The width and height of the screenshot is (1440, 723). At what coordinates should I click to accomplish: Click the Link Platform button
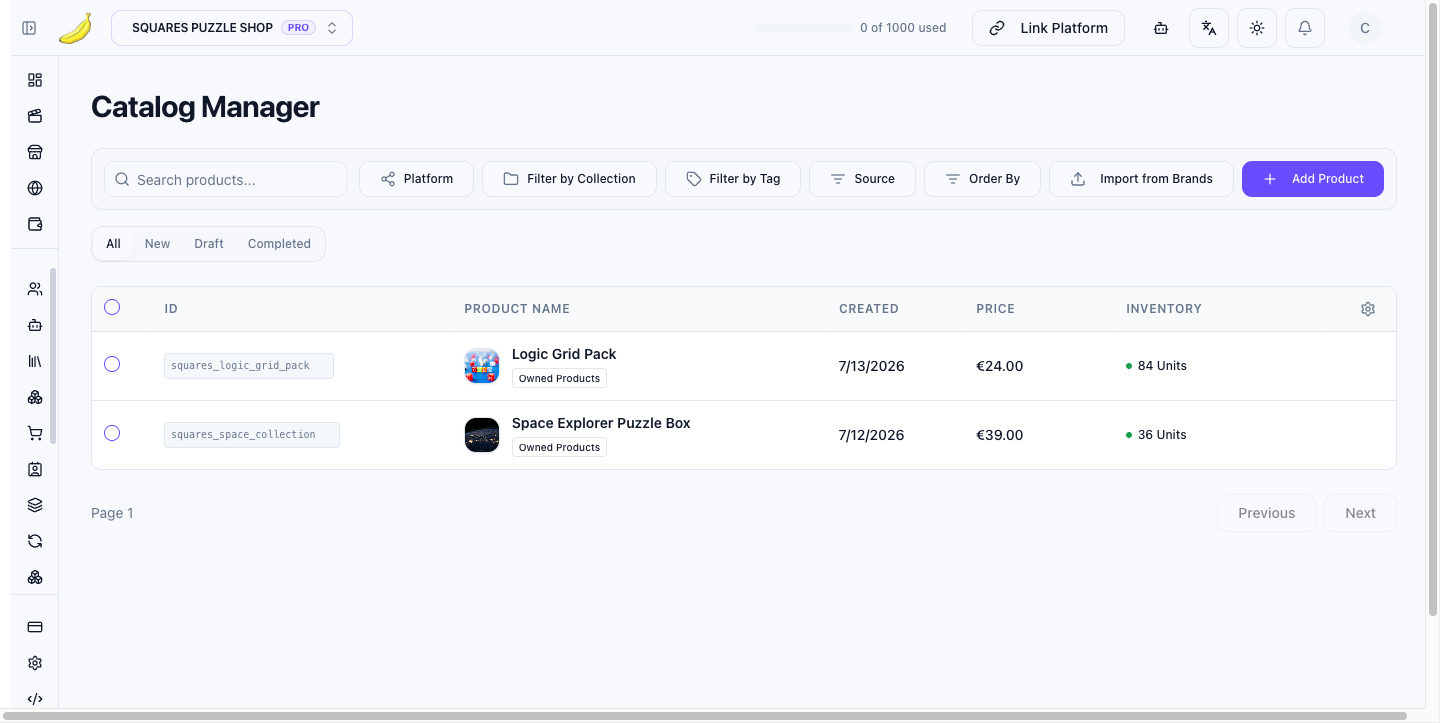tap(1048, 28)
